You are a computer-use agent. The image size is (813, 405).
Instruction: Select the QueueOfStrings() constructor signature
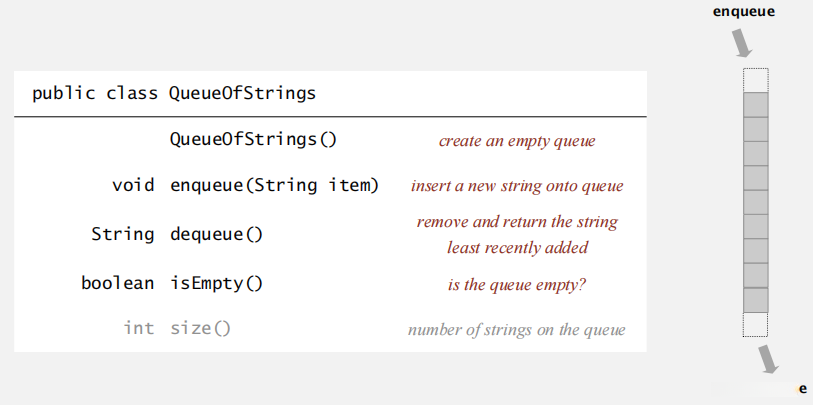tap(253, 139)
